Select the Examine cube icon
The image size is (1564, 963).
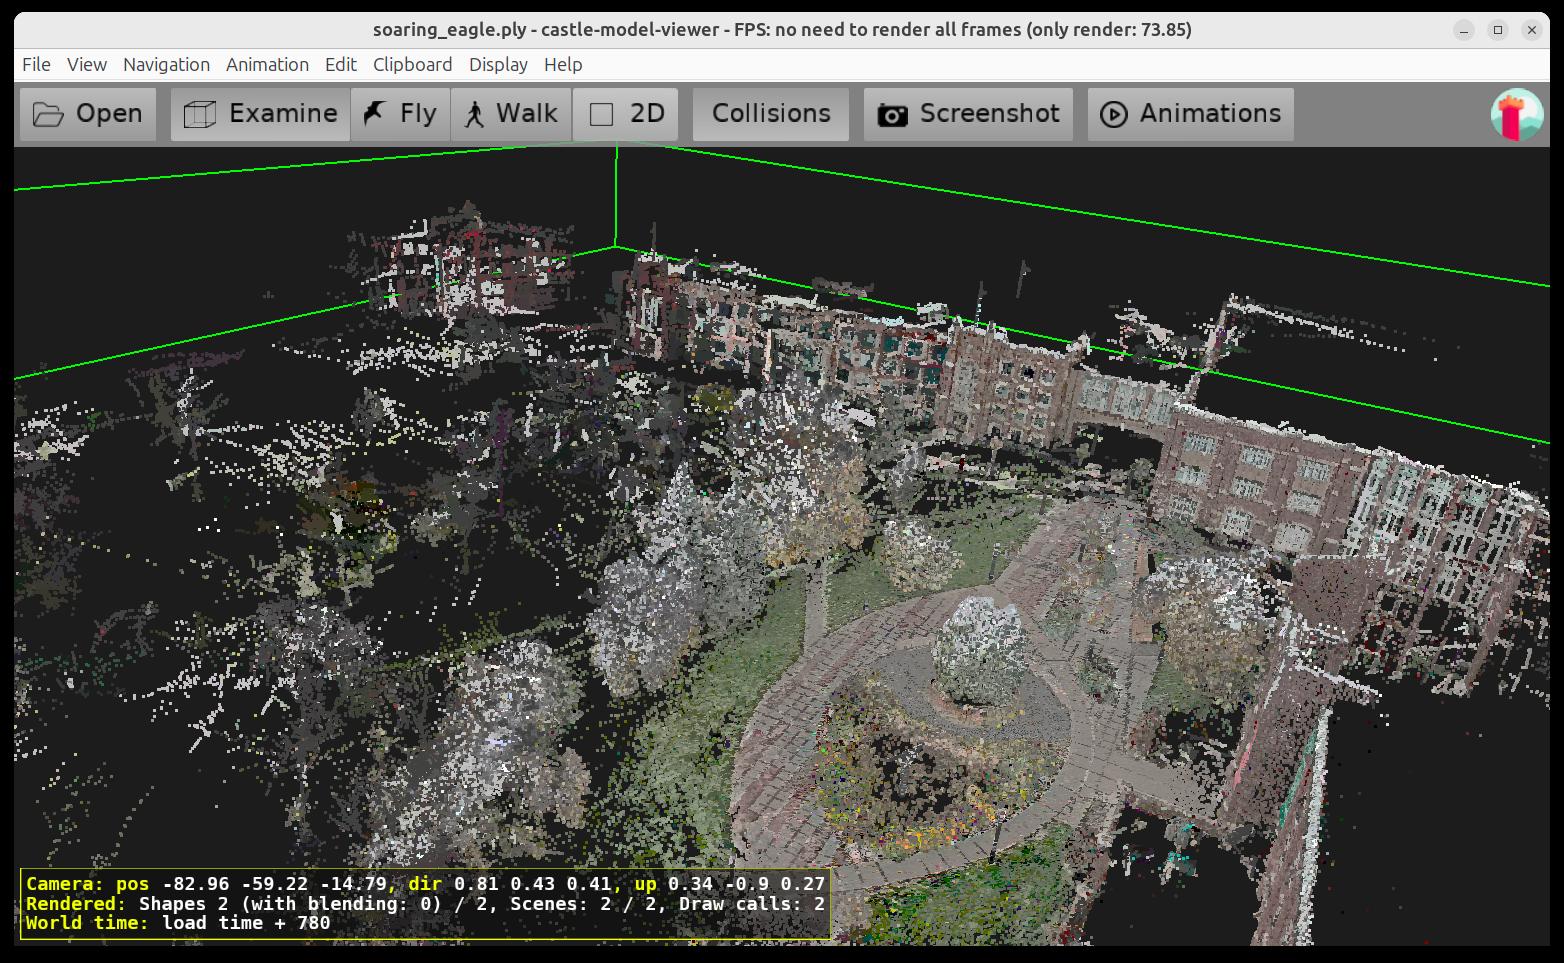click(200, 114)
